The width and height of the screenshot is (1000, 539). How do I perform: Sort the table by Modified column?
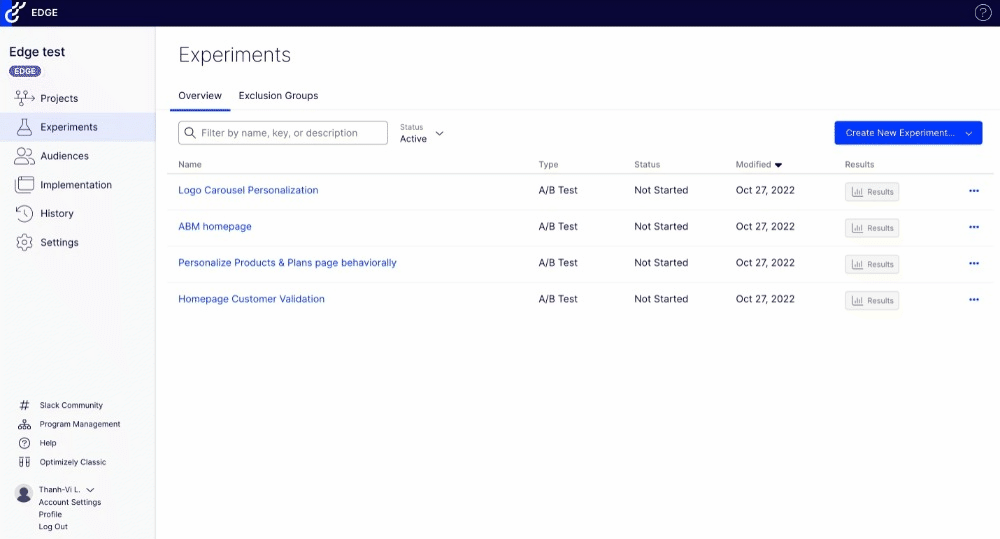(x=758, y=164)
